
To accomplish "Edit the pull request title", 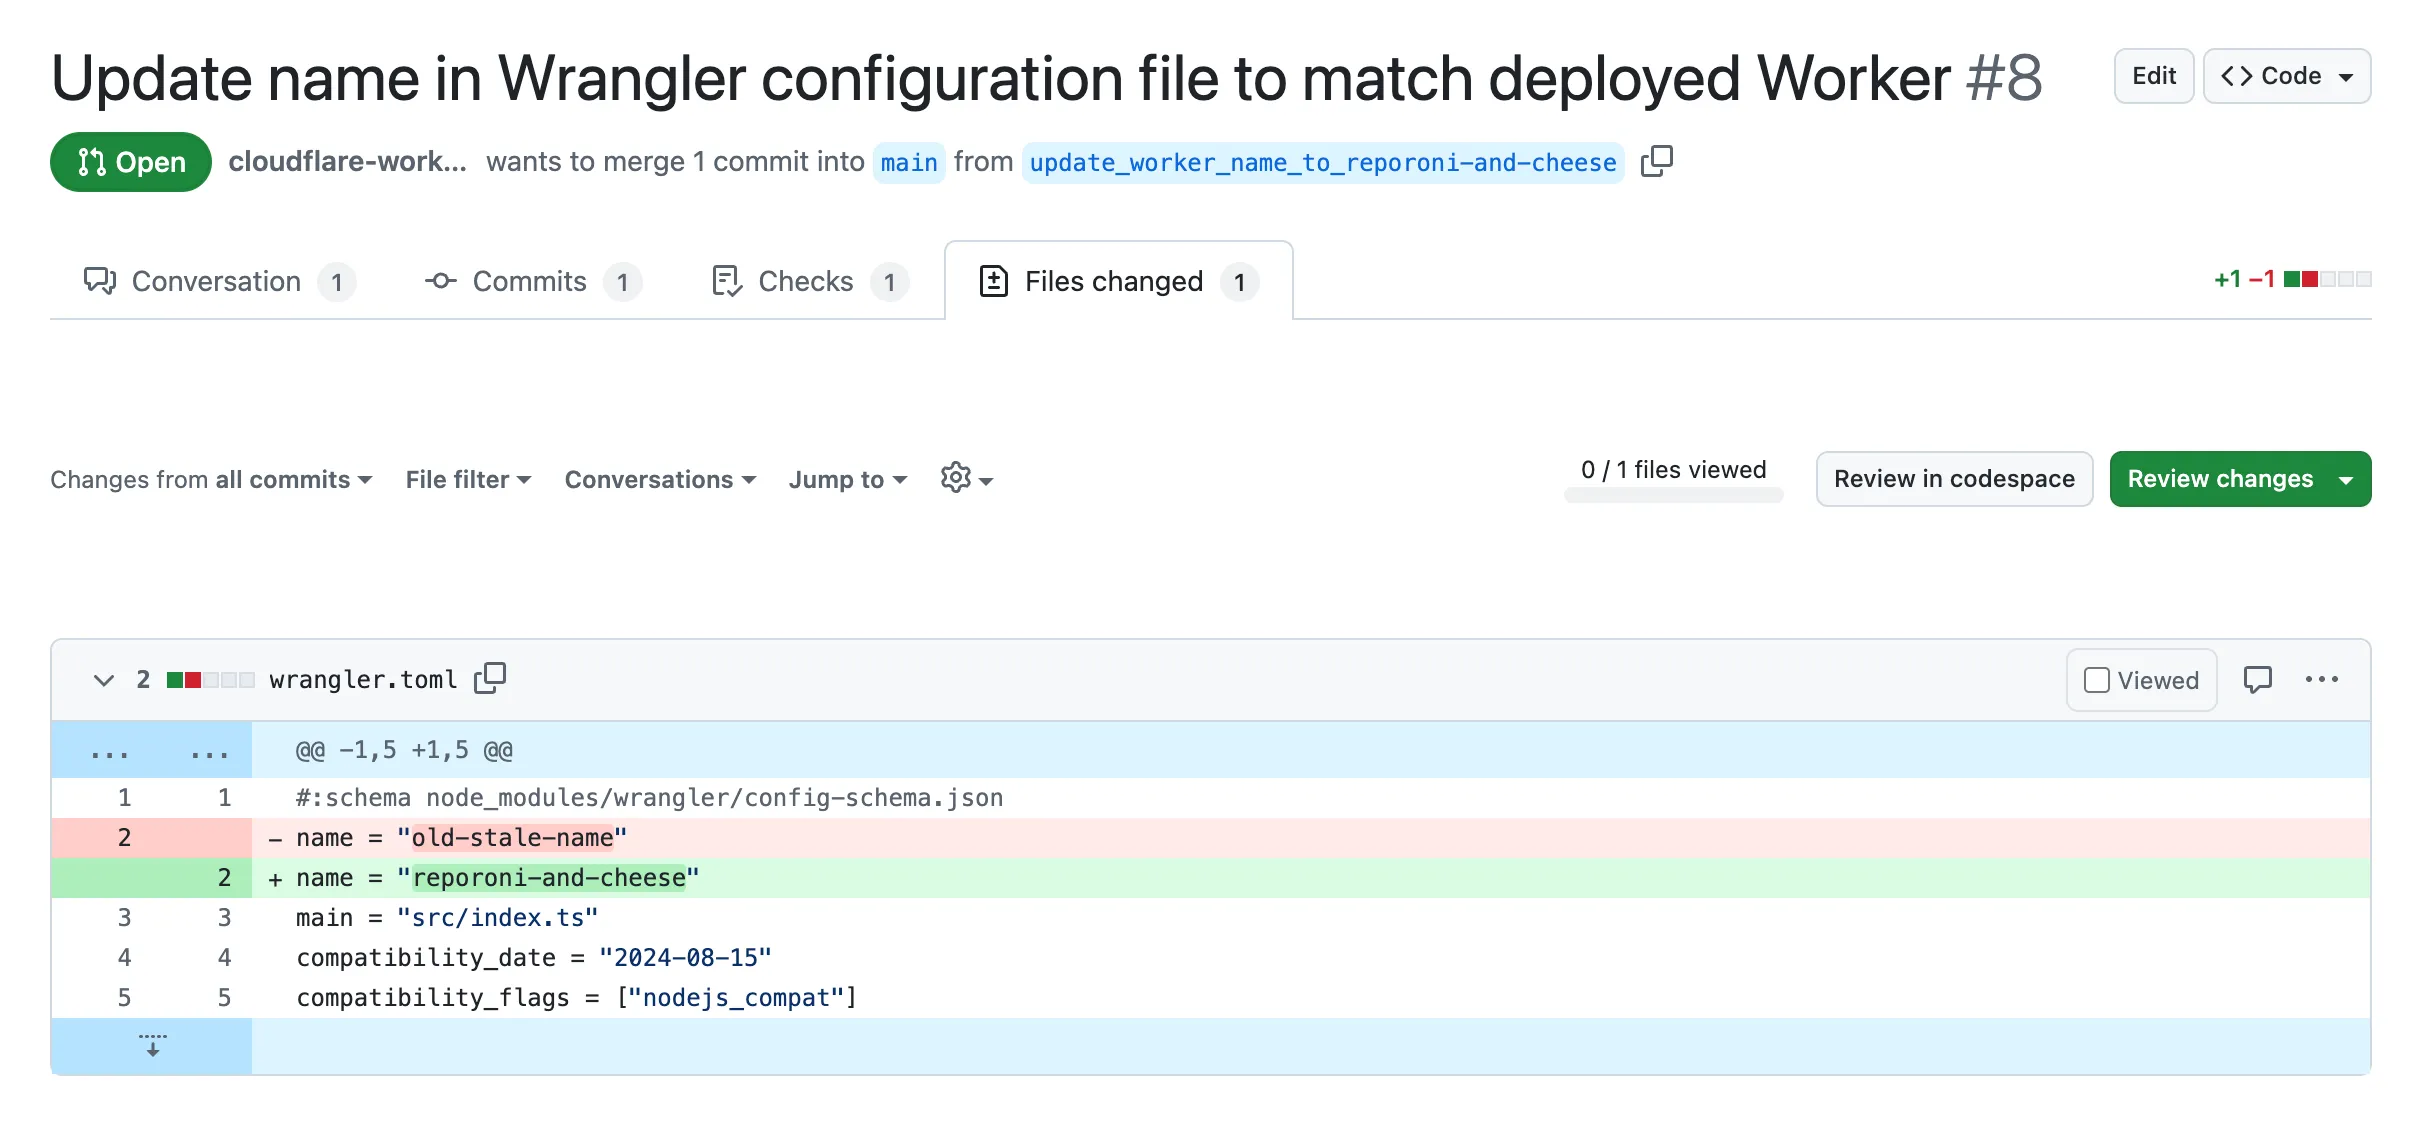I will [2153, 75].
